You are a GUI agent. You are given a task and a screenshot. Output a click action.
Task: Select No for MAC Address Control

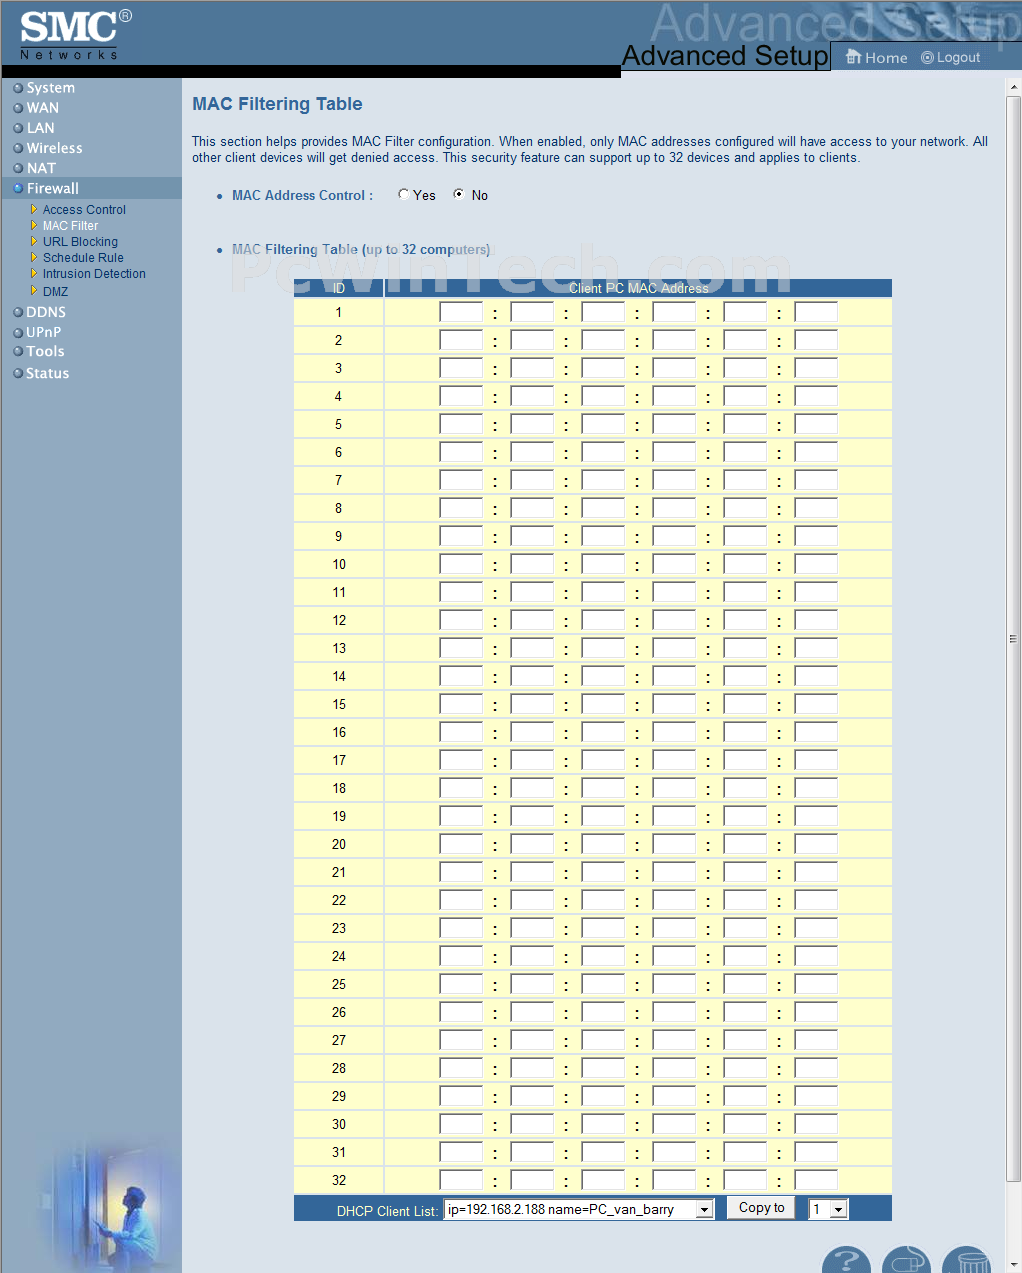pyautogui.click(x=459, y=195)
